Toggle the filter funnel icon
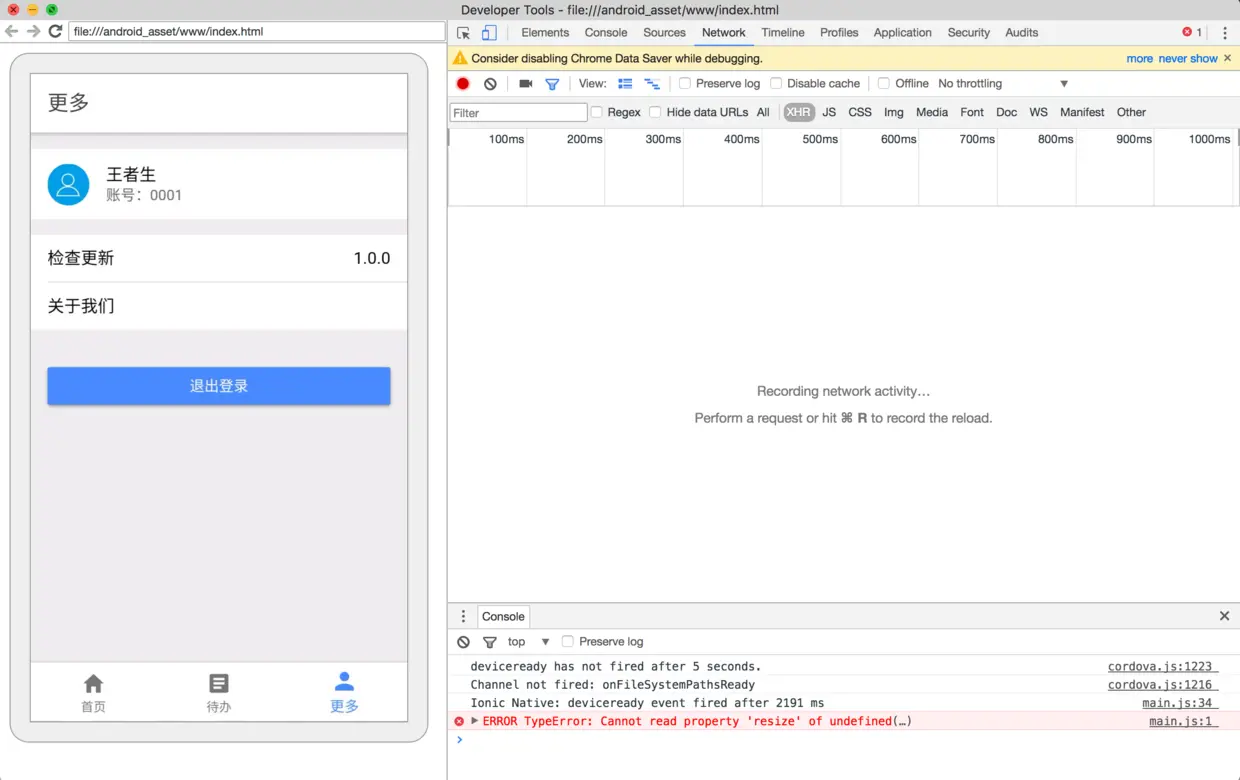This screenshot has width=1240, height=780. click(552, 84)
